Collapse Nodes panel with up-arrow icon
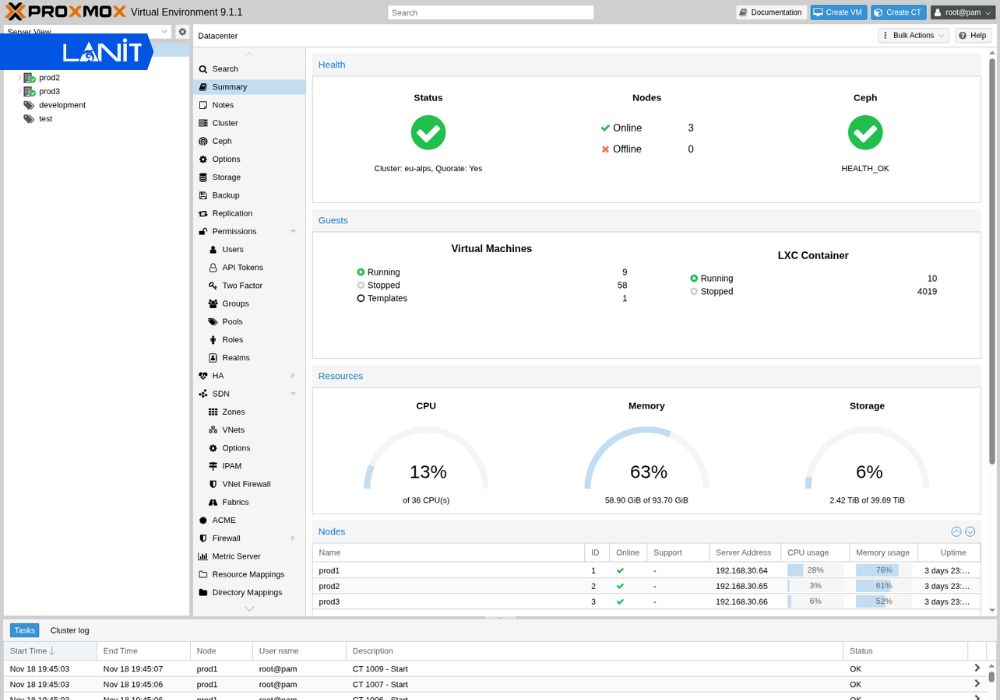The image size is (1000, 700). point(956,532)
